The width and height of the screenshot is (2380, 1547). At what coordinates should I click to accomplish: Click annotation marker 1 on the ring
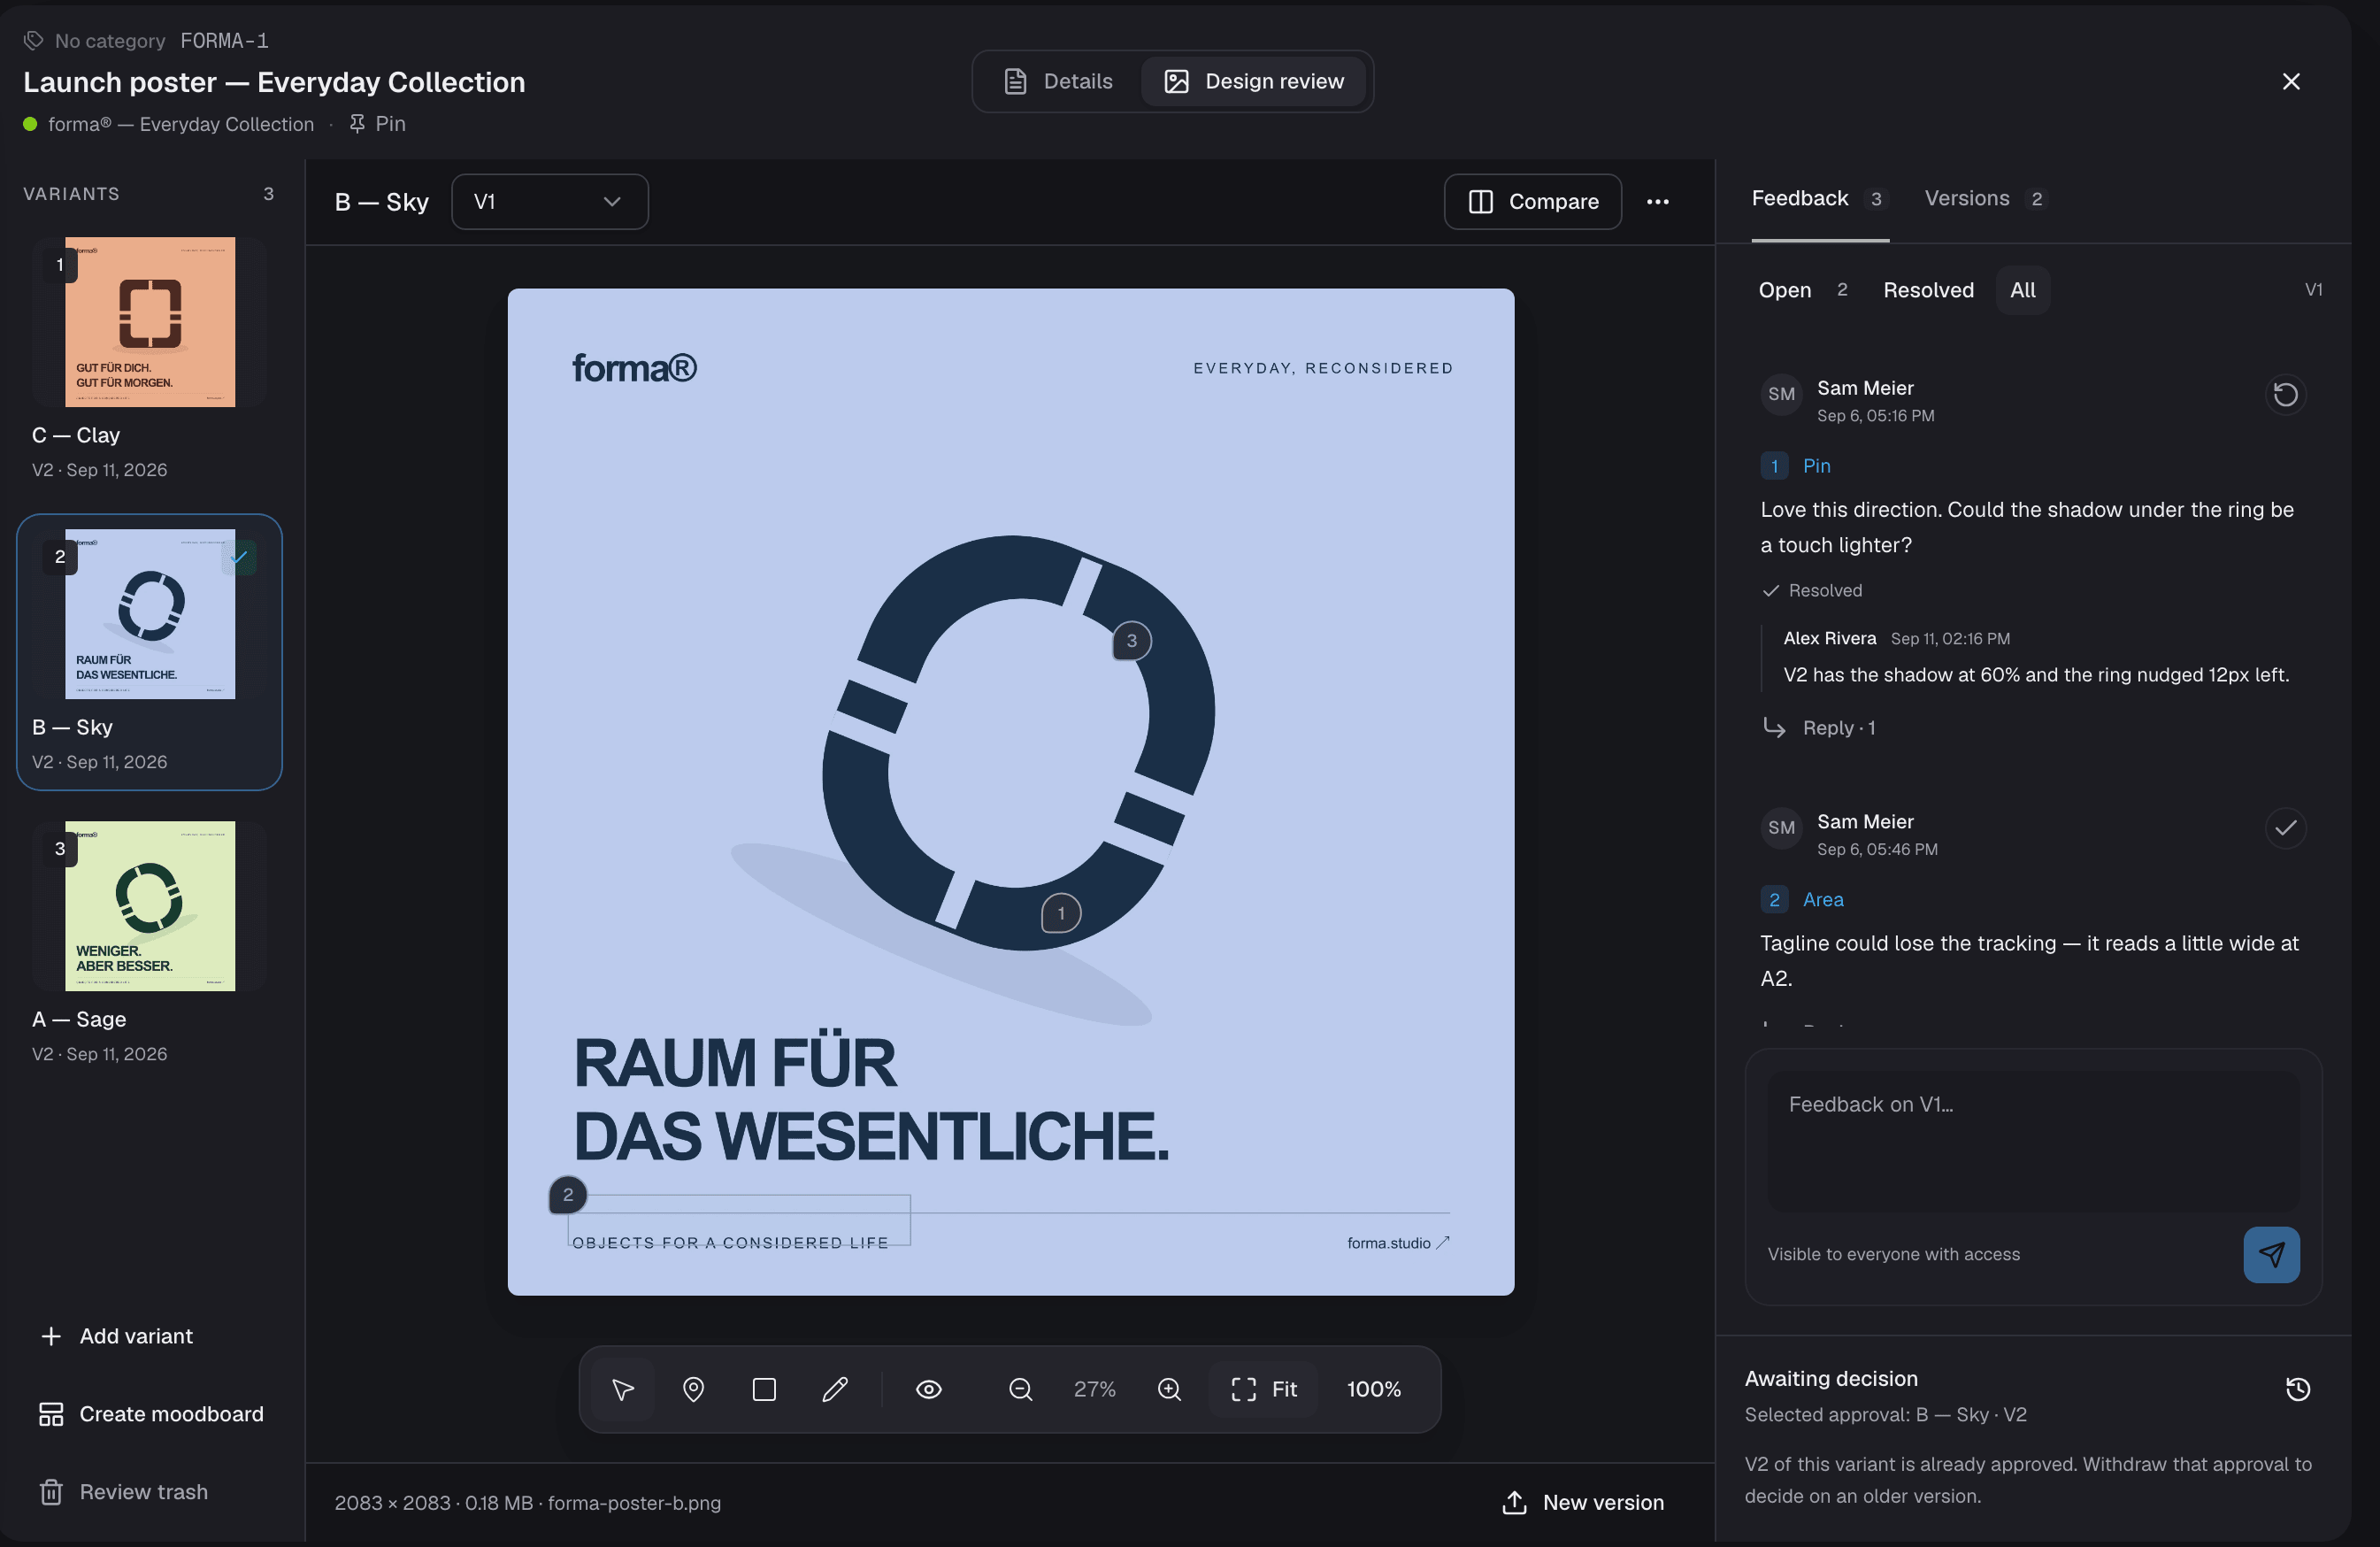(x=1061, y=913)
